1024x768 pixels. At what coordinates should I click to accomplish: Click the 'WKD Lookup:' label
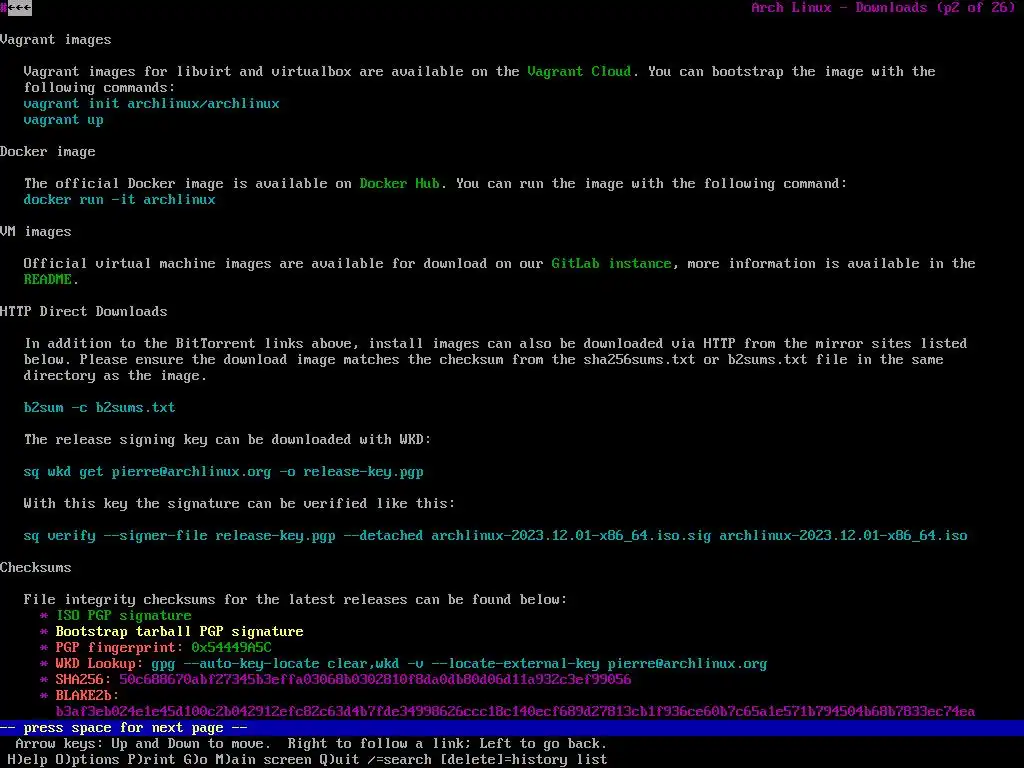click(x=99, y=664)
